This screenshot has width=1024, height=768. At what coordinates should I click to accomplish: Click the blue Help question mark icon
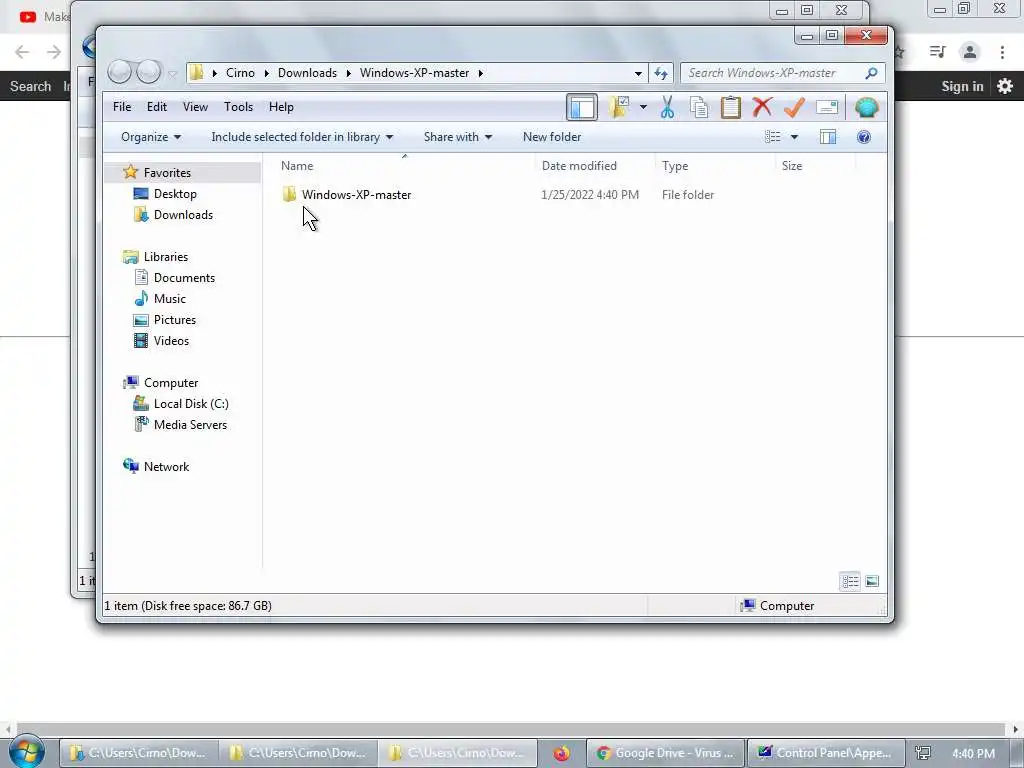pyautogui.click(x=863, y=136)
